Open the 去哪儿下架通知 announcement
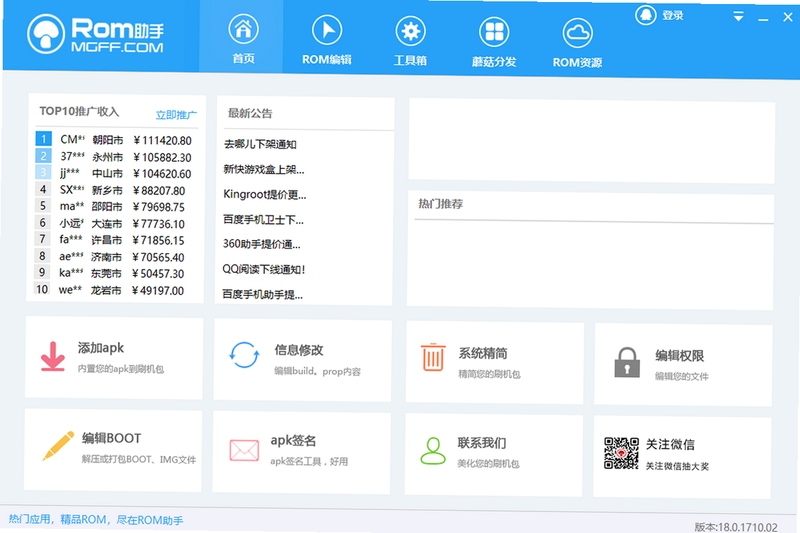This screenshot has height=533, width=800. pos(260,144)
